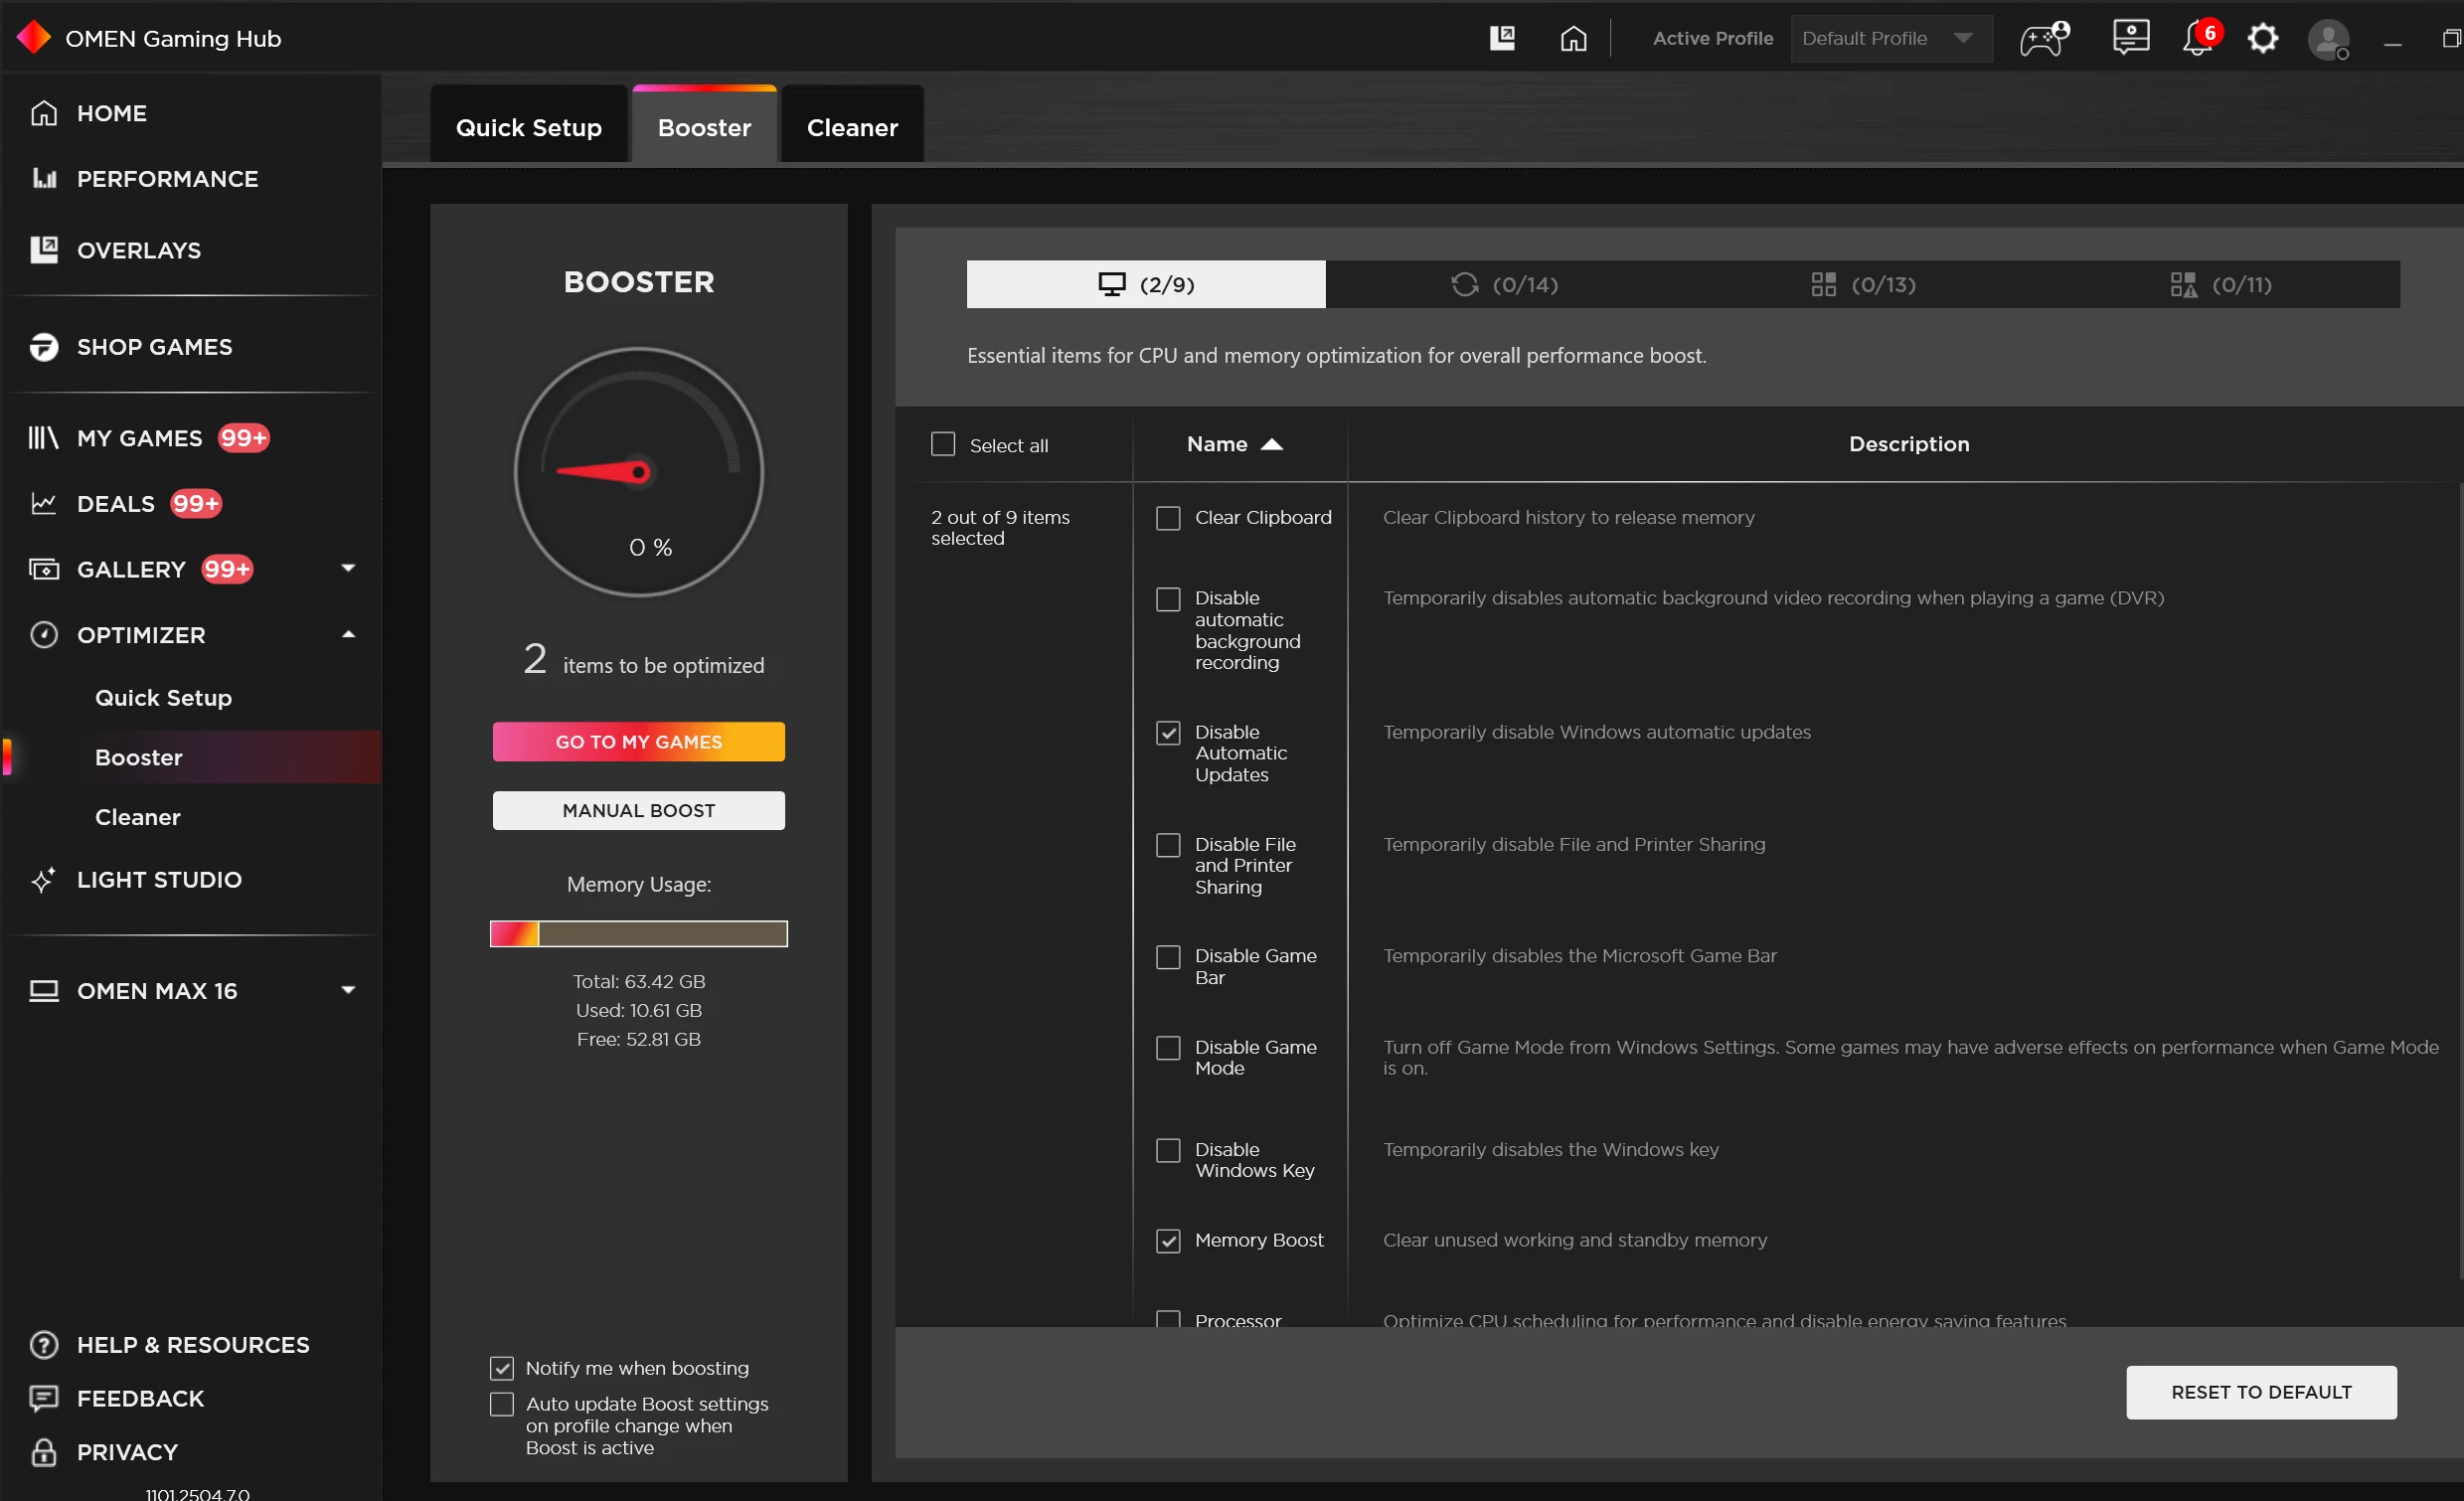The height and width of the screenshot is (1501, 2464).
Task: Click the user account avatar
Action: point(2328,40)
